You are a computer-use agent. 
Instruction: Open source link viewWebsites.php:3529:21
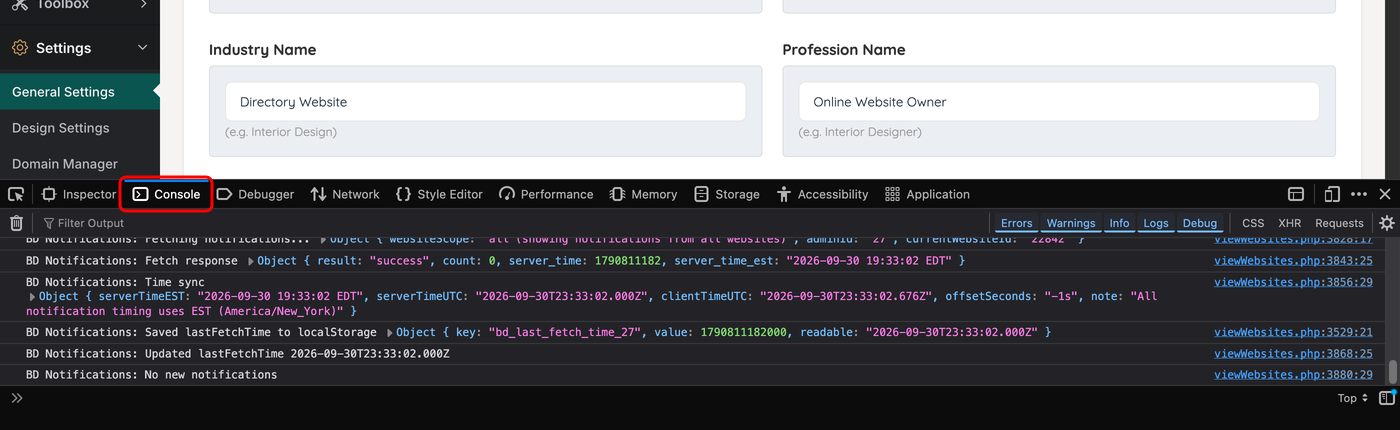click(x=1293, y=332)
